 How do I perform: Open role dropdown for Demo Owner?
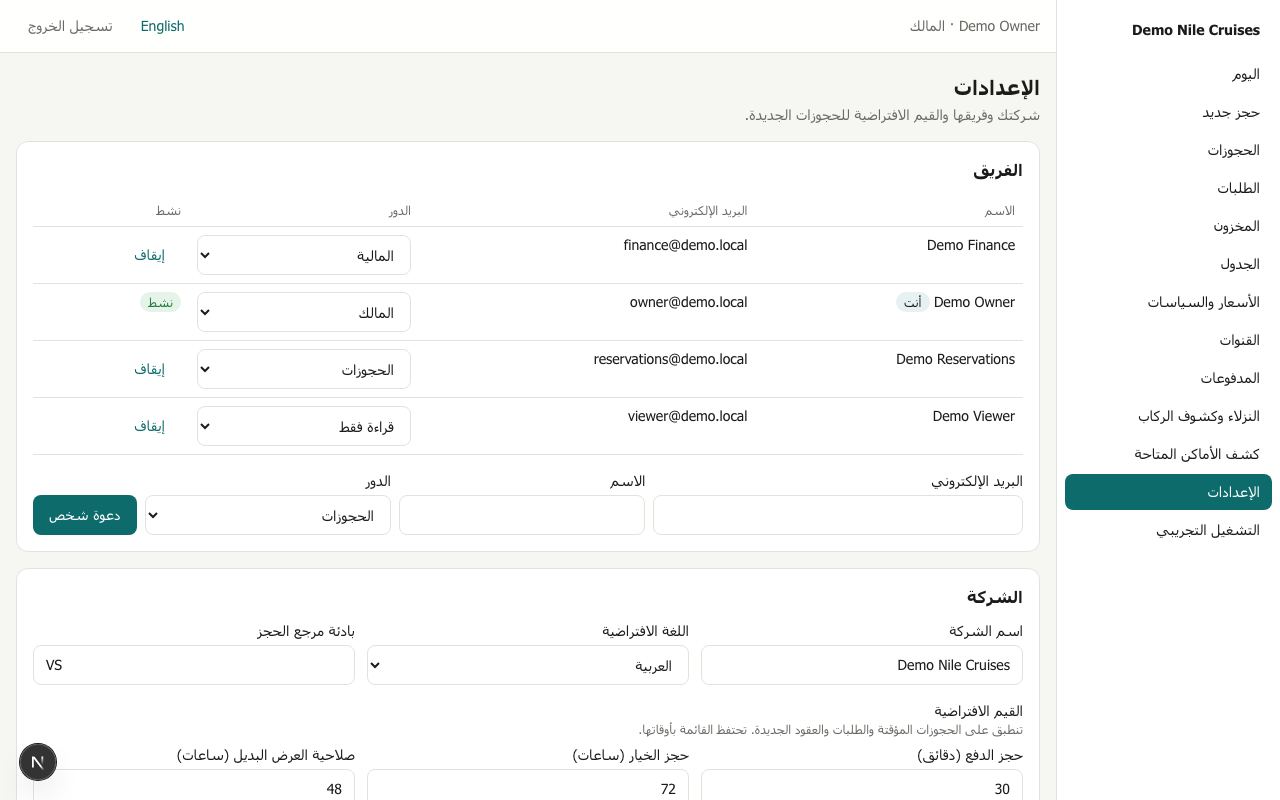click(x=304, y=312)
